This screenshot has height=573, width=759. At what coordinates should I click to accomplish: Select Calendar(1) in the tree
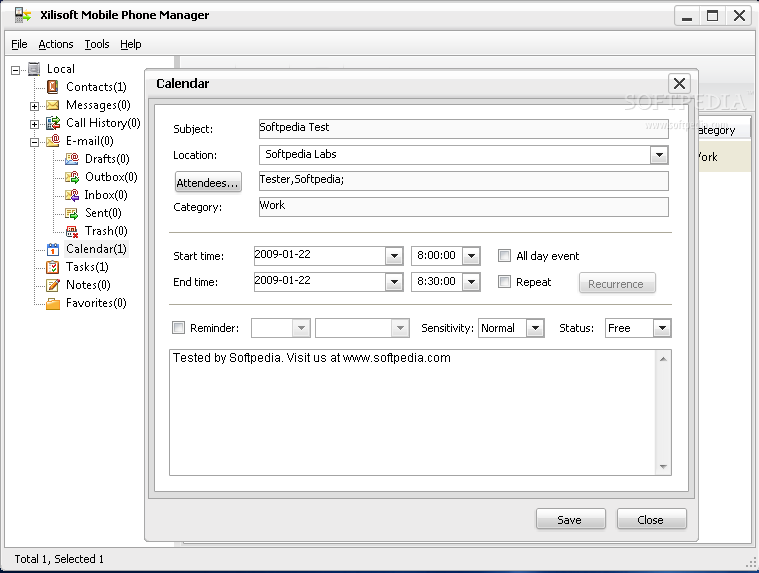pyautogui.click(x=96, y=249)
